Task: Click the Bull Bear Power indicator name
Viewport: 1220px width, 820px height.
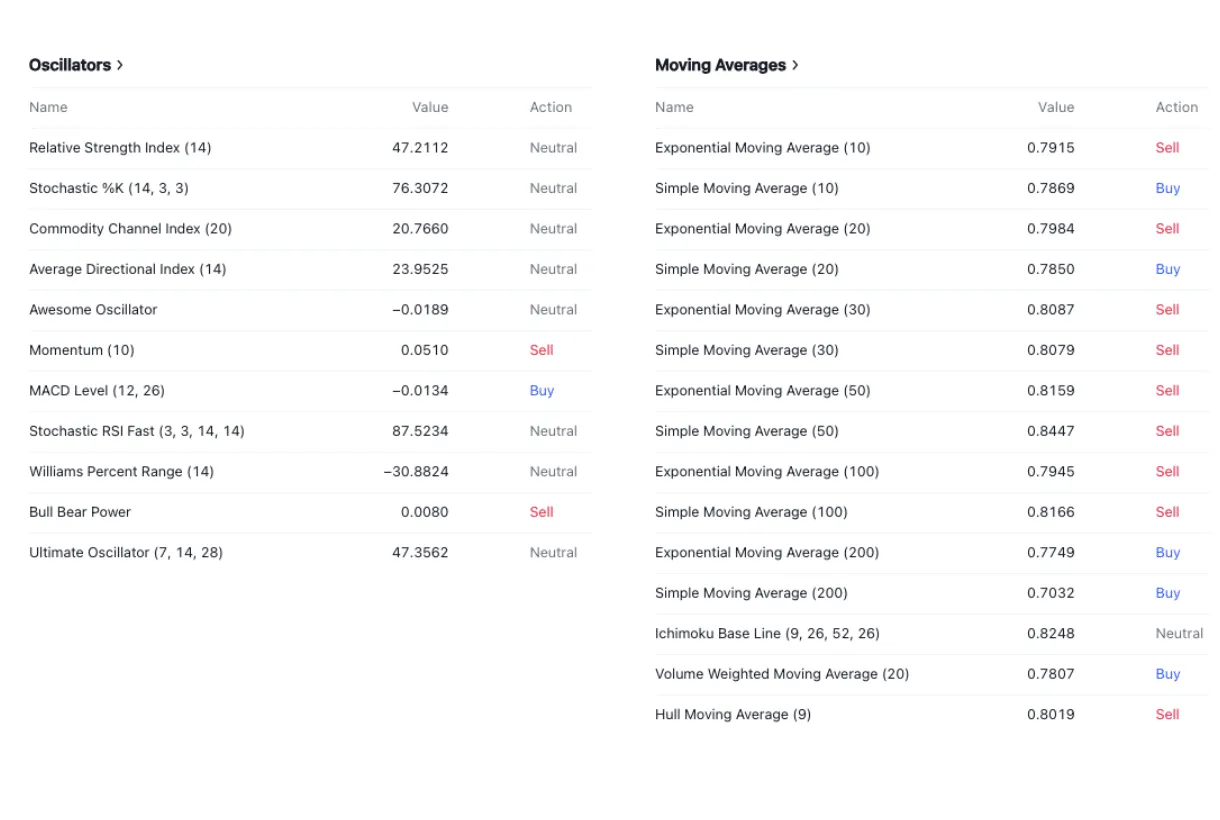Action: pos(80,512)
